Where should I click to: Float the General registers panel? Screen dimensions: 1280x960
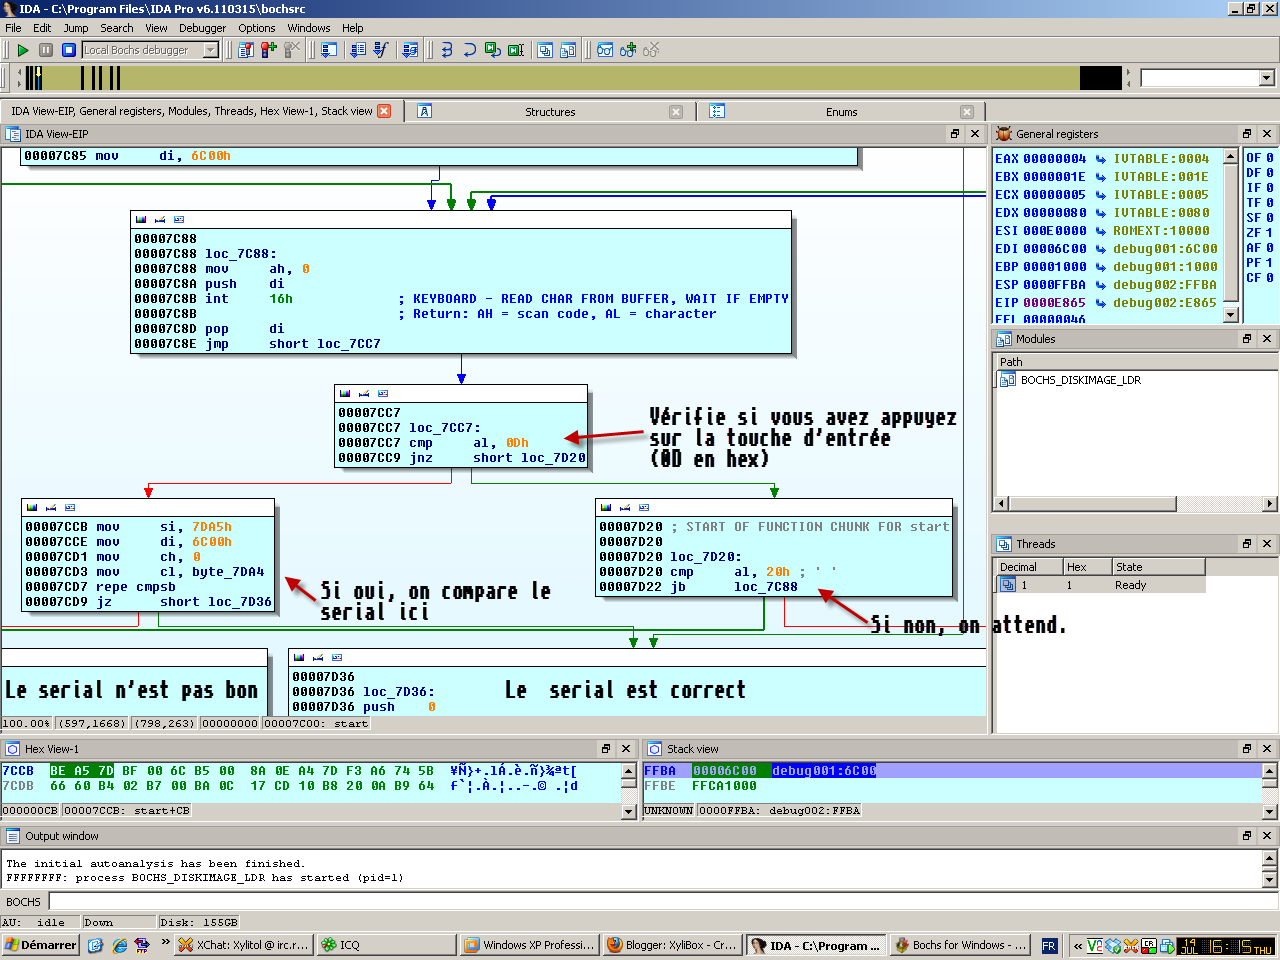coord(1247,134)
